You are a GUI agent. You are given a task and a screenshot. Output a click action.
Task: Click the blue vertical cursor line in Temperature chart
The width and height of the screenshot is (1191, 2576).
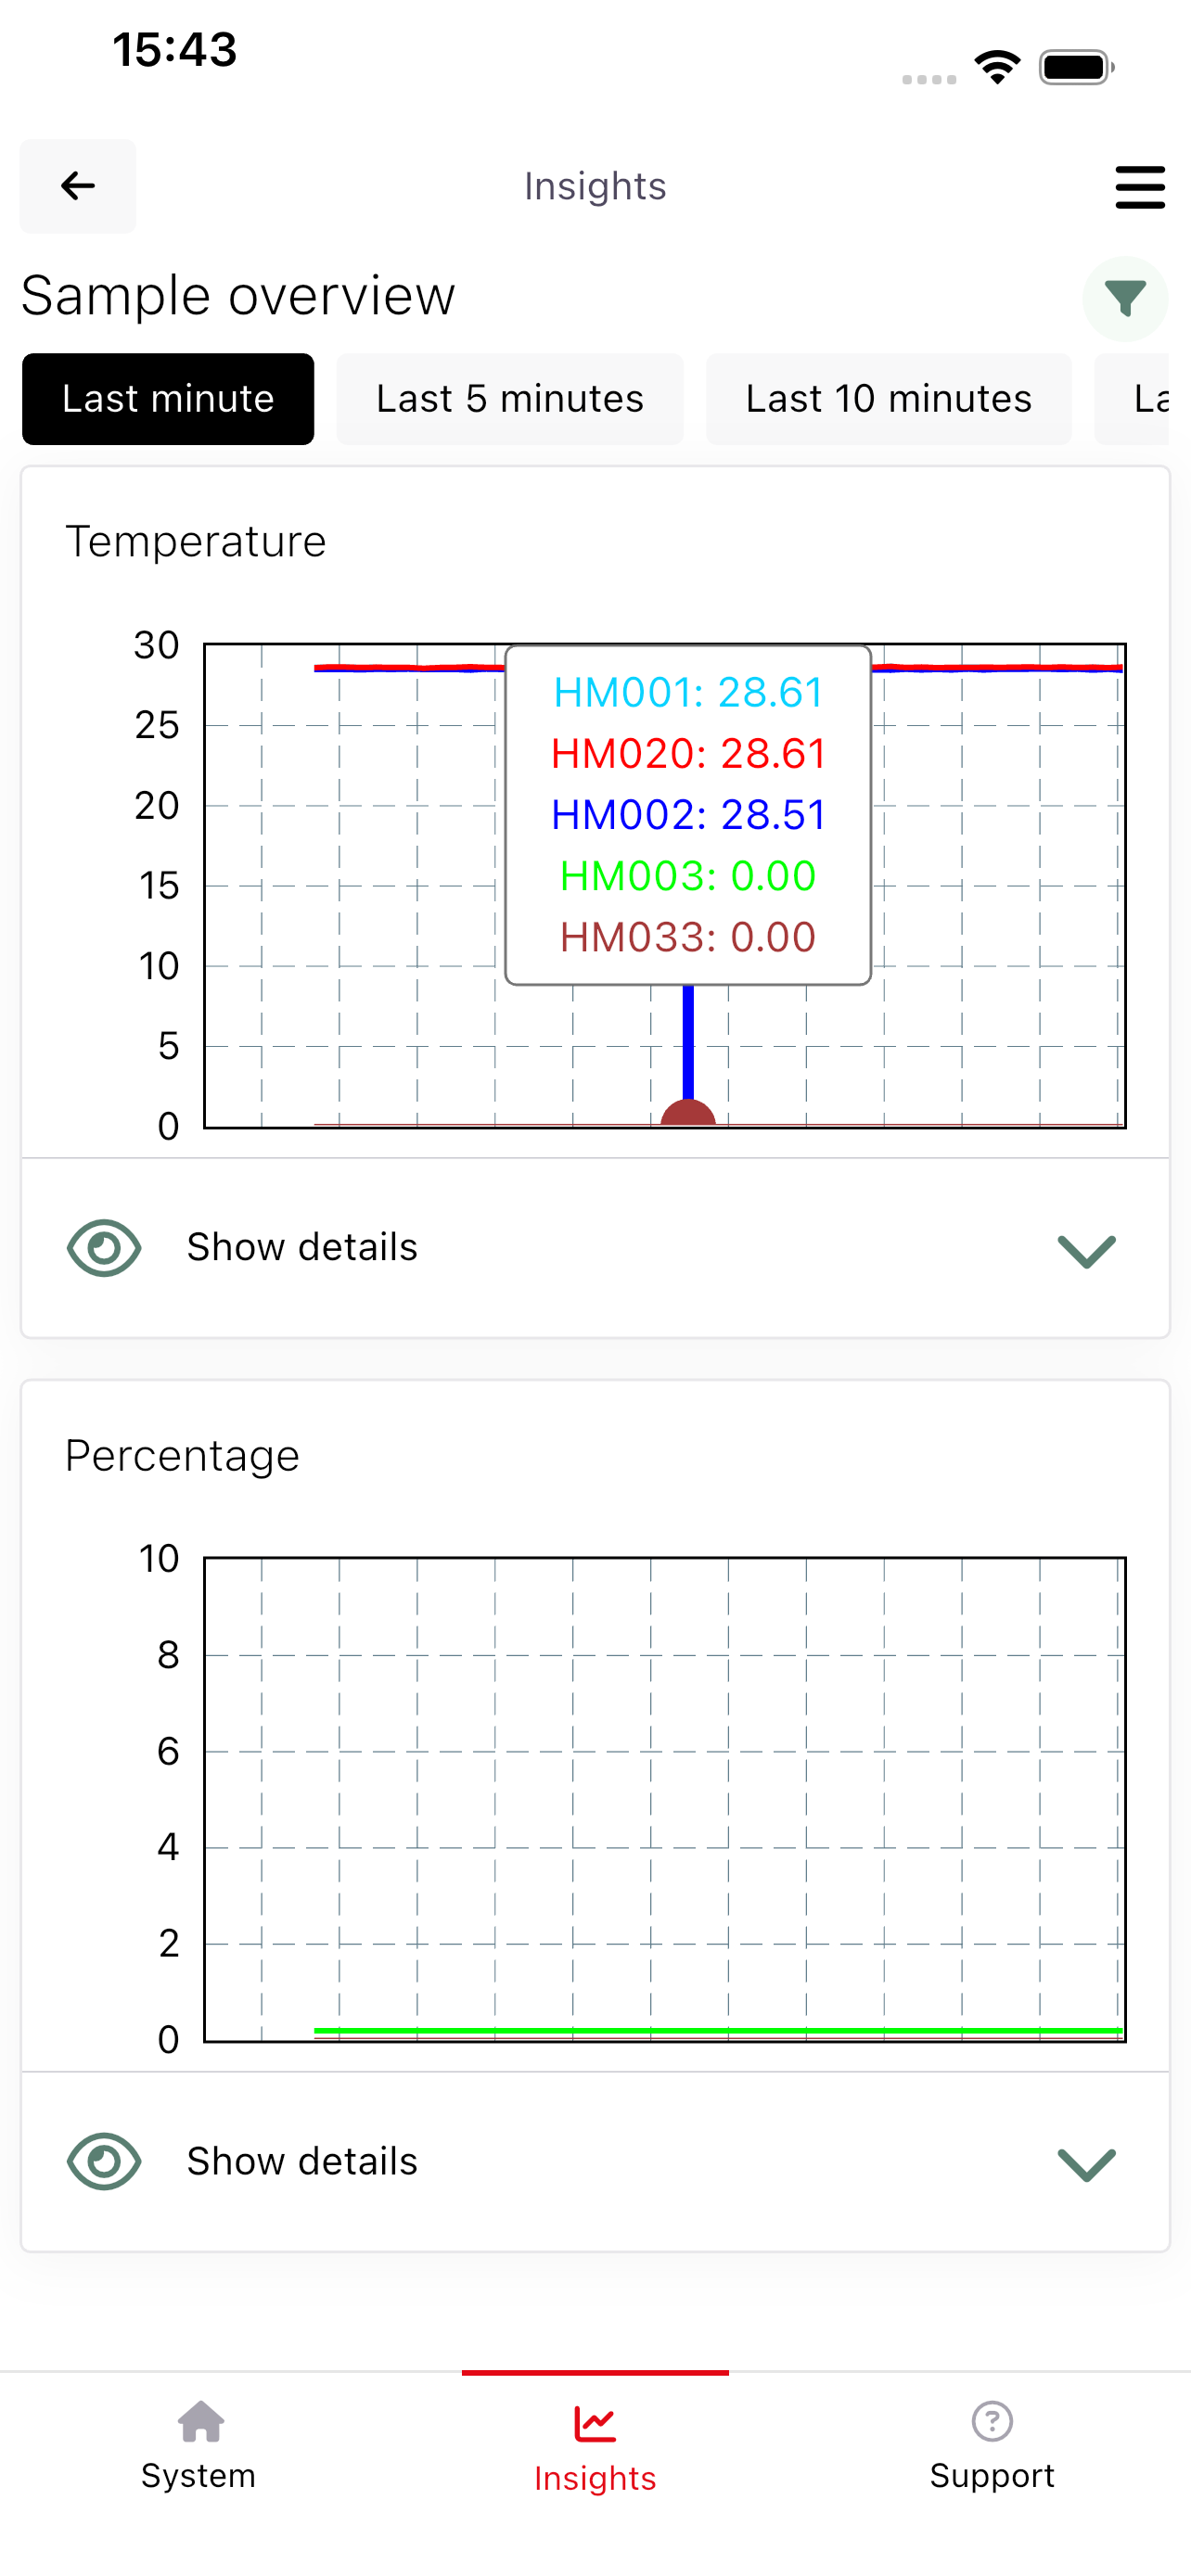pos(688,1042)
